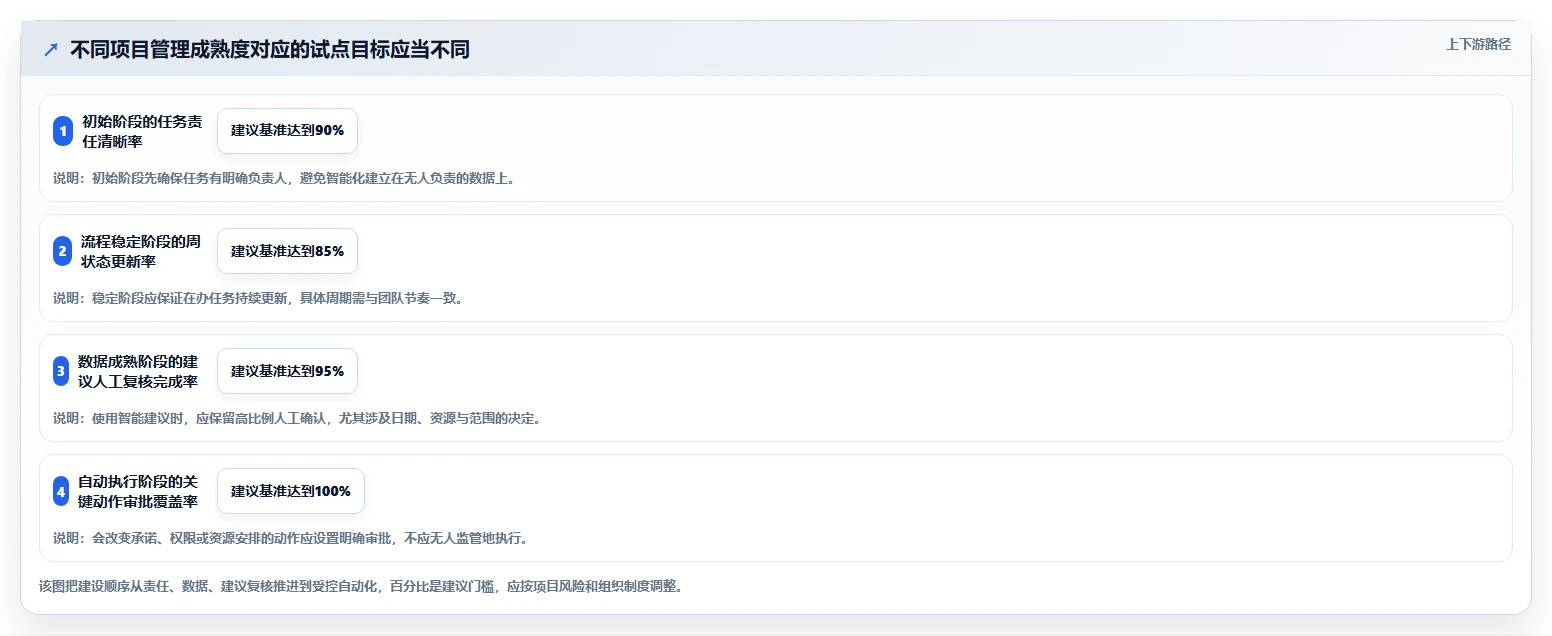Click the arrow icon beside the panel title
1552x636 pixels.
51,50
